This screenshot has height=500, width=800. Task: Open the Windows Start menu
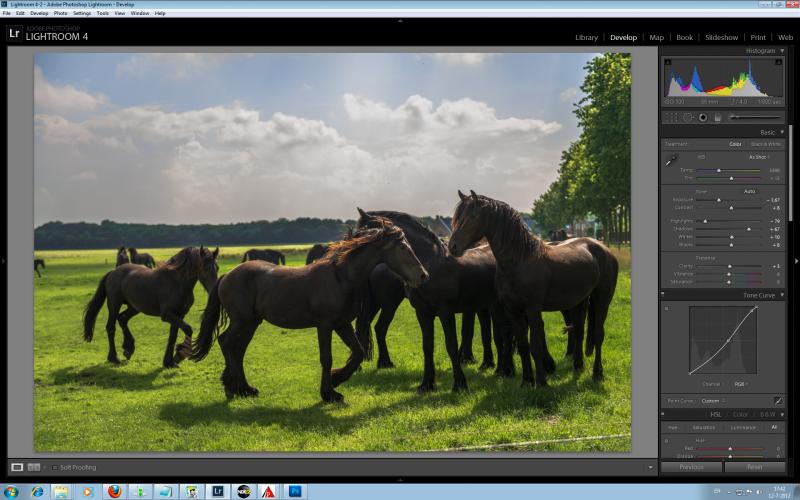tap(10, 491)
